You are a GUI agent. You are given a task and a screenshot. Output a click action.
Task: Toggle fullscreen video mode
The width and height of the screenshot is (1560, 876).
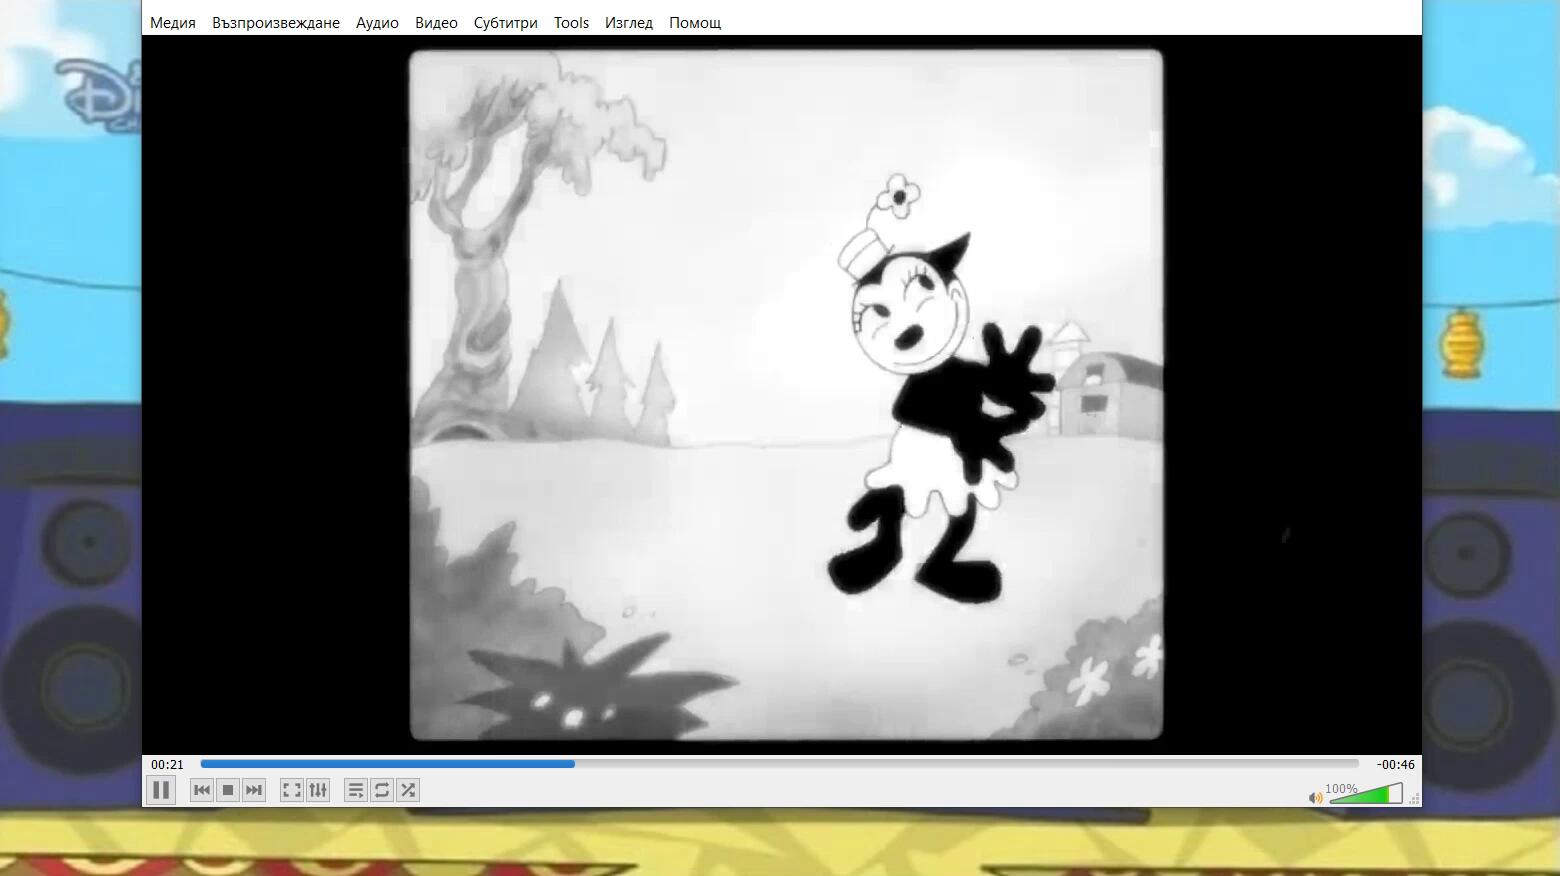pyautogui.click(x=291, y=790)
